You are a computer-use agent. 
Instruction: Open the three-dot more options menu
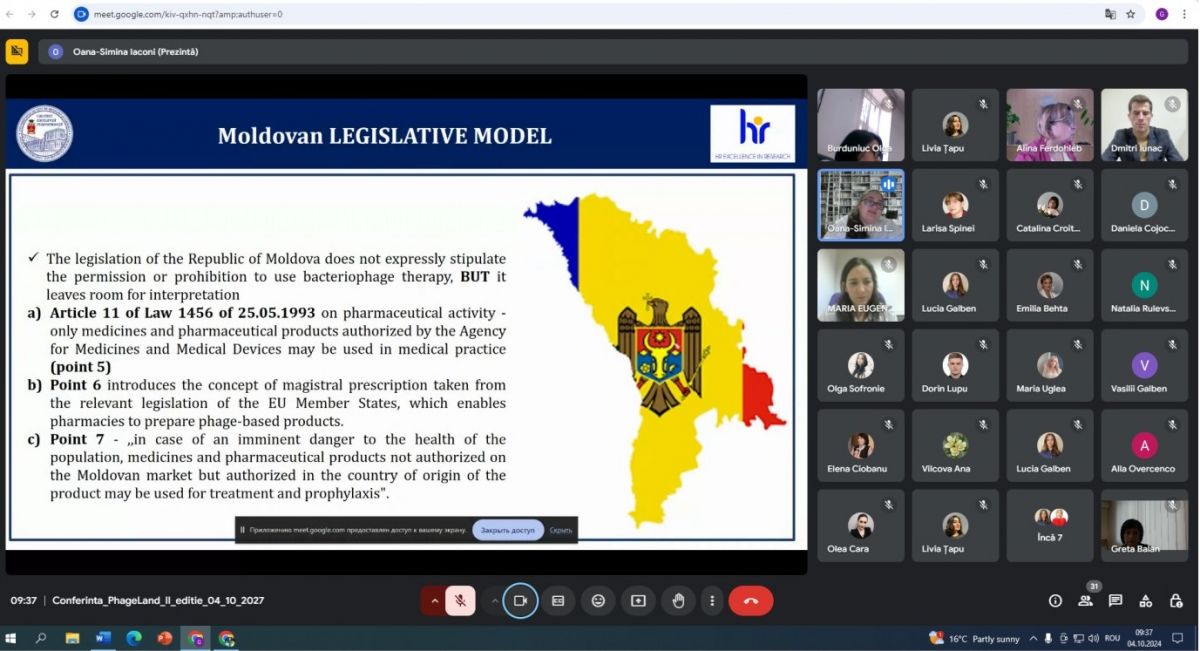(712, 601)
